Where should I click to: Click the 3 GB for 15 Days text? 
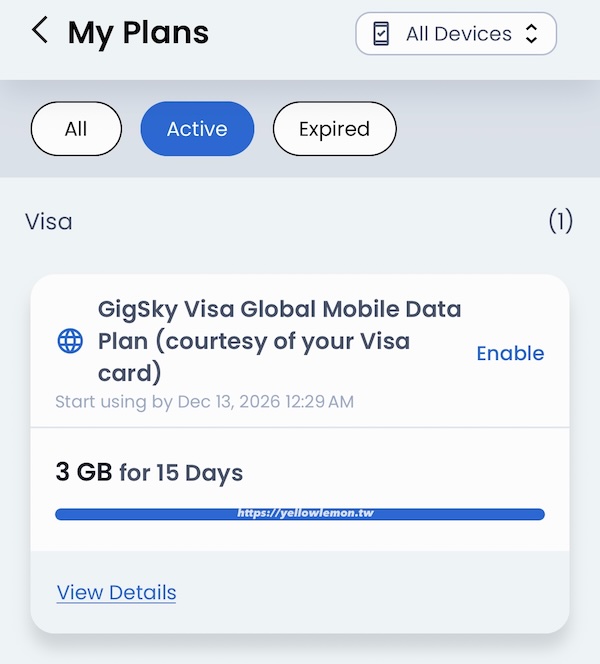[149, 472]
